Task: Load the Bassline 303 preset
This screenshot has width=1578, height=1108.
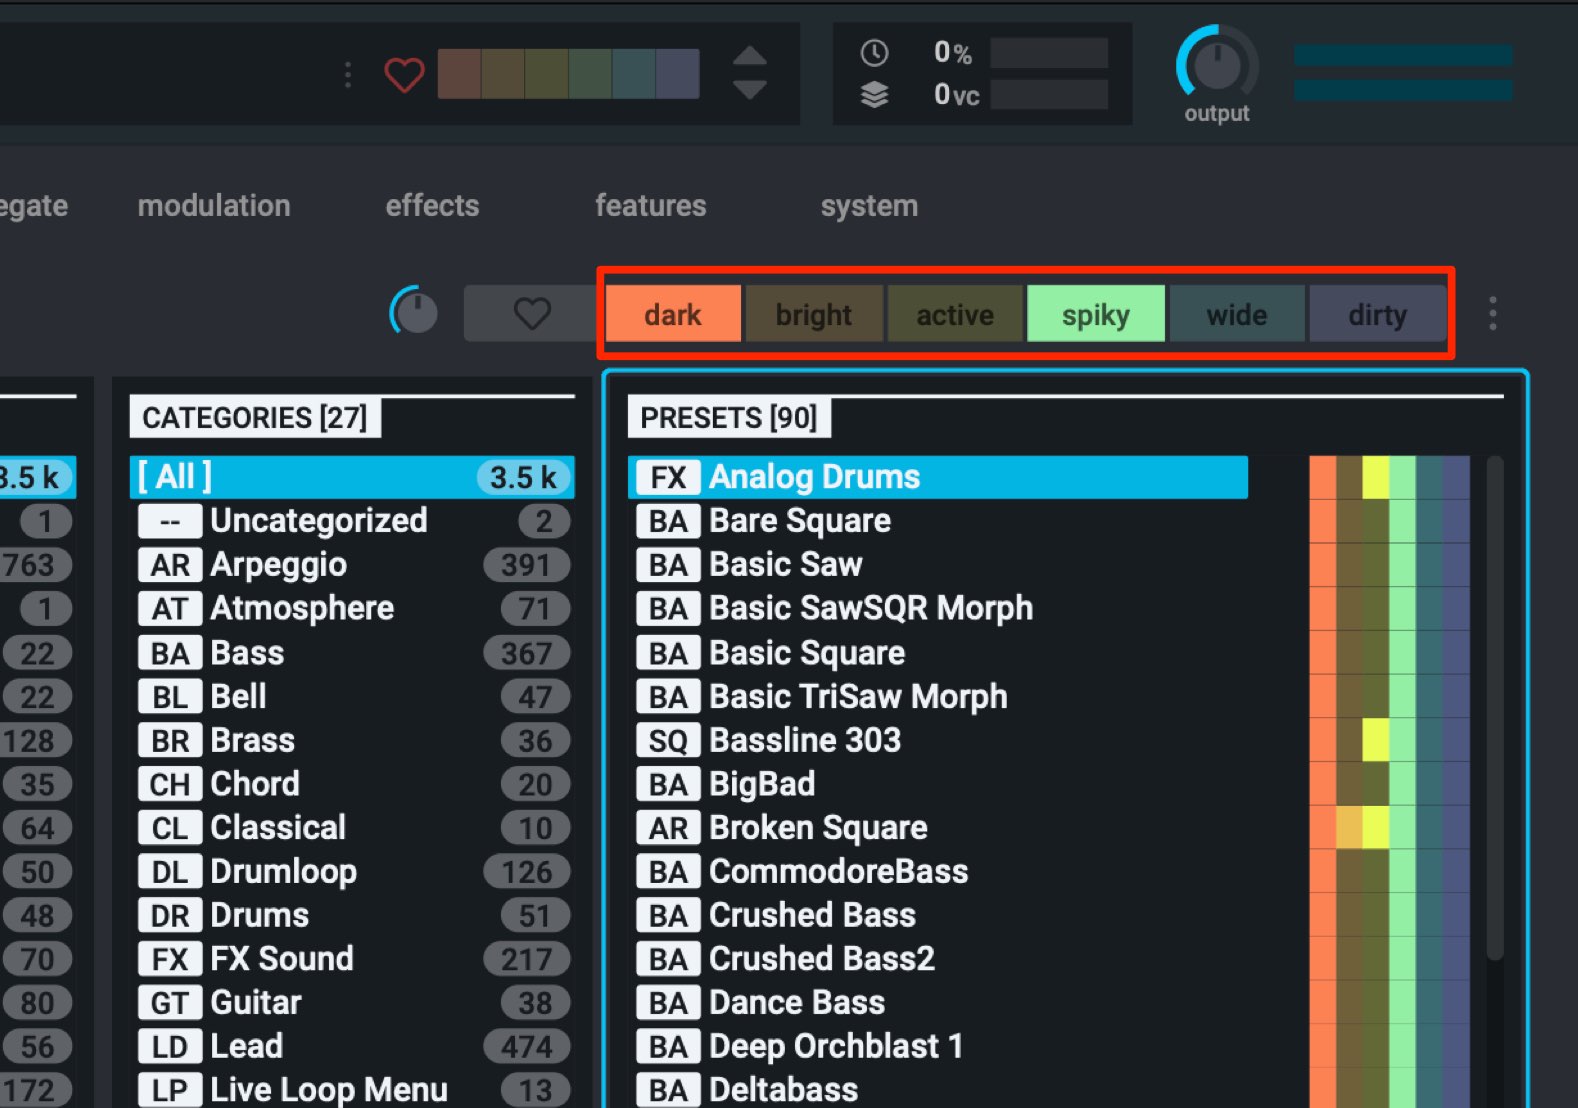Action: pos(938,740)
